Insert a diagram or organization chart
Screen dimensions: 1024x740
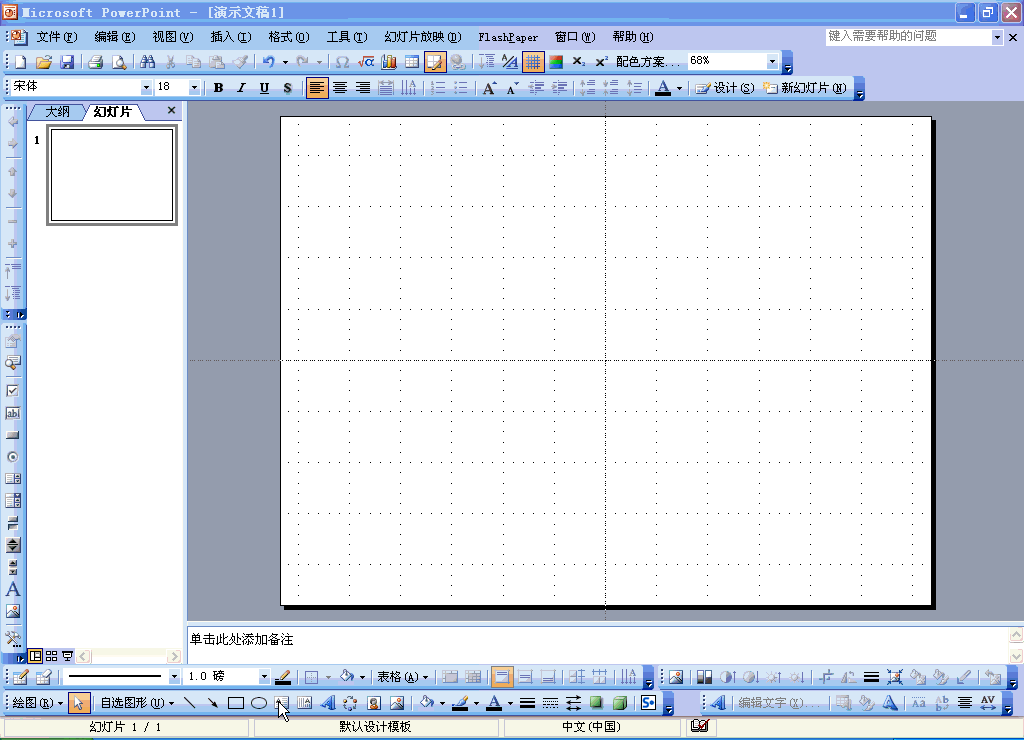350,703
